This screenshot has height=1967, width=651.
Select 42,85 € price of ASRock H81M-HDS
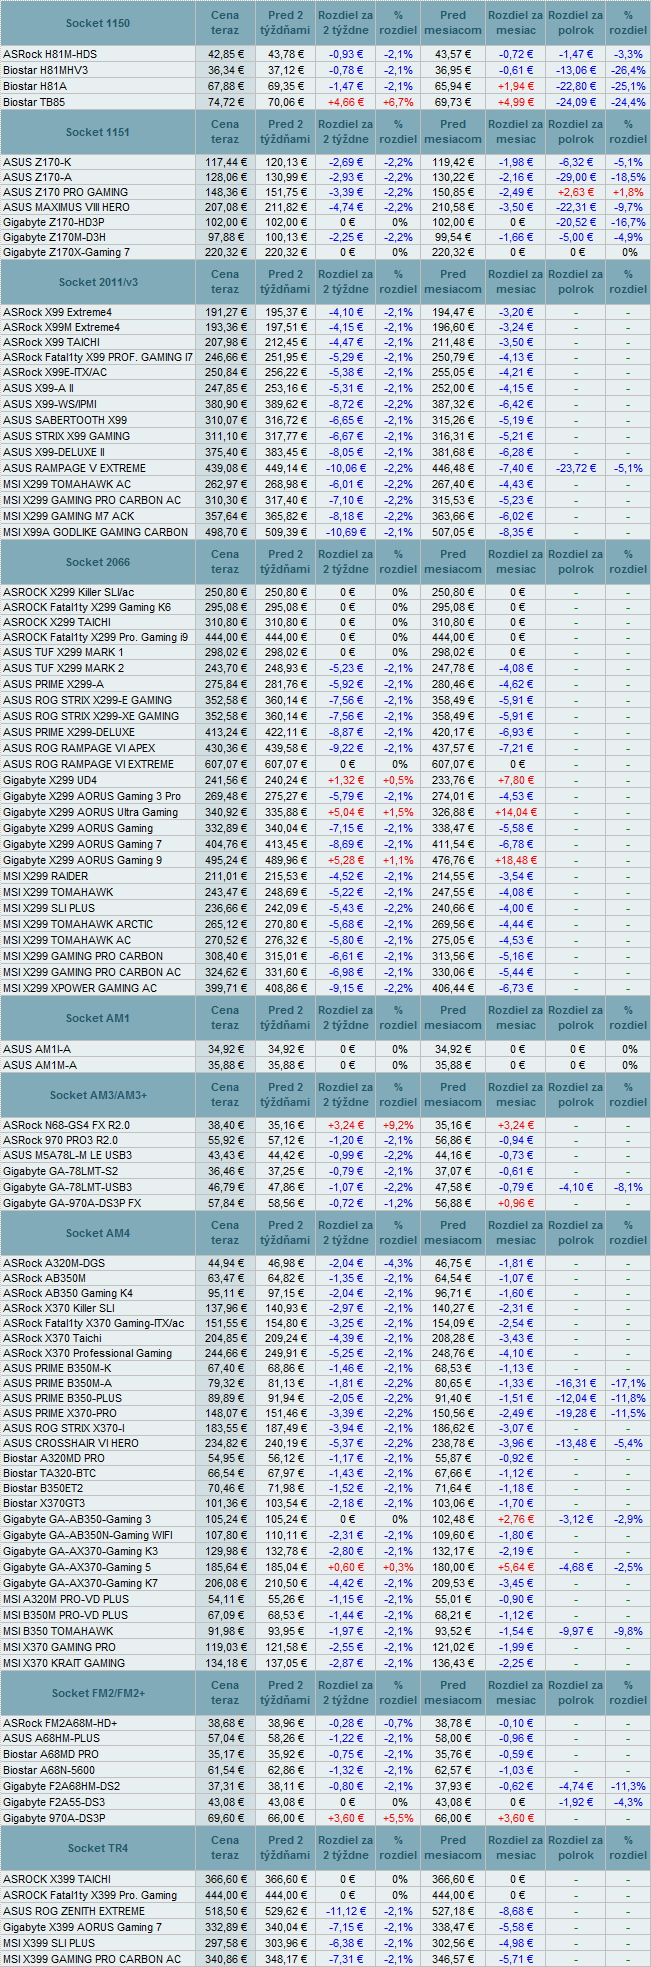[x=226, y=54]
